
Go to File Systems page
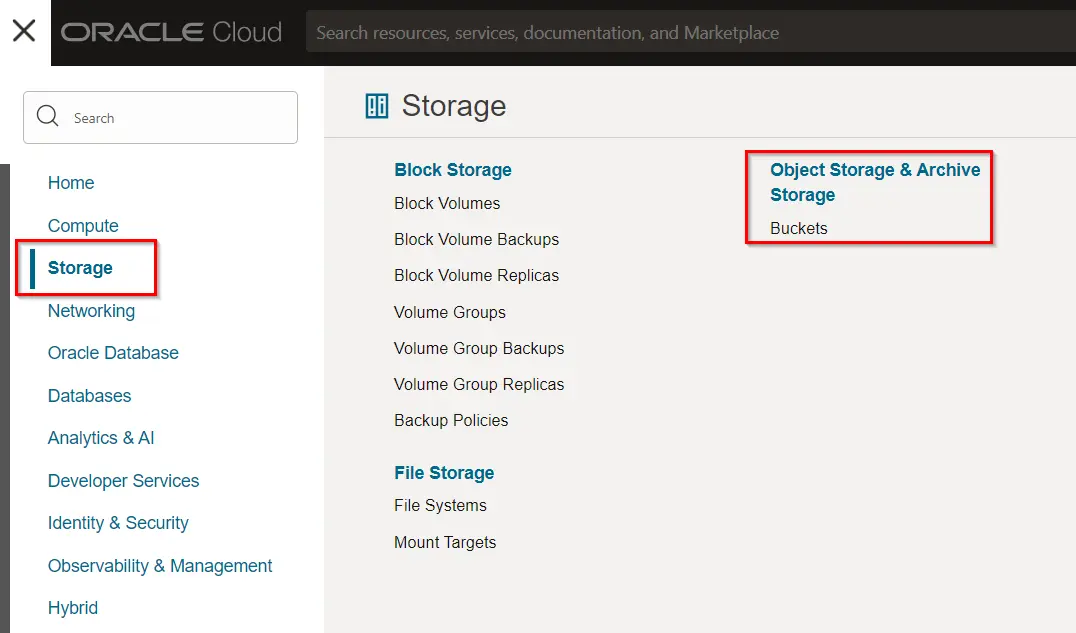click(x=440, y=506)
